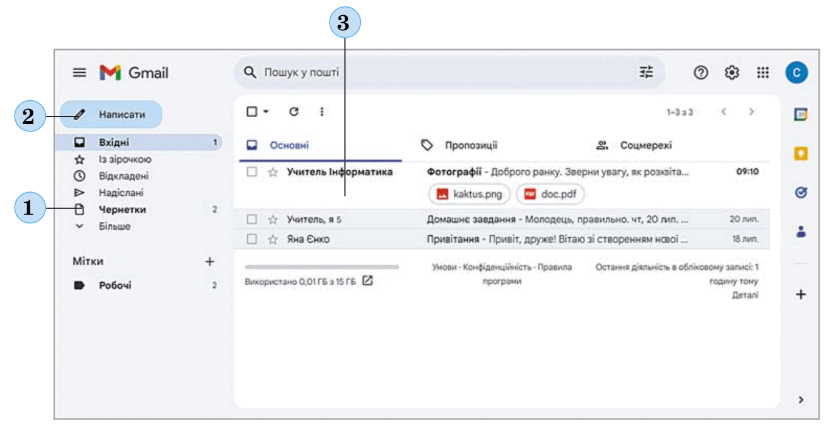Open Settings gear icon

[x=732, y=72]
